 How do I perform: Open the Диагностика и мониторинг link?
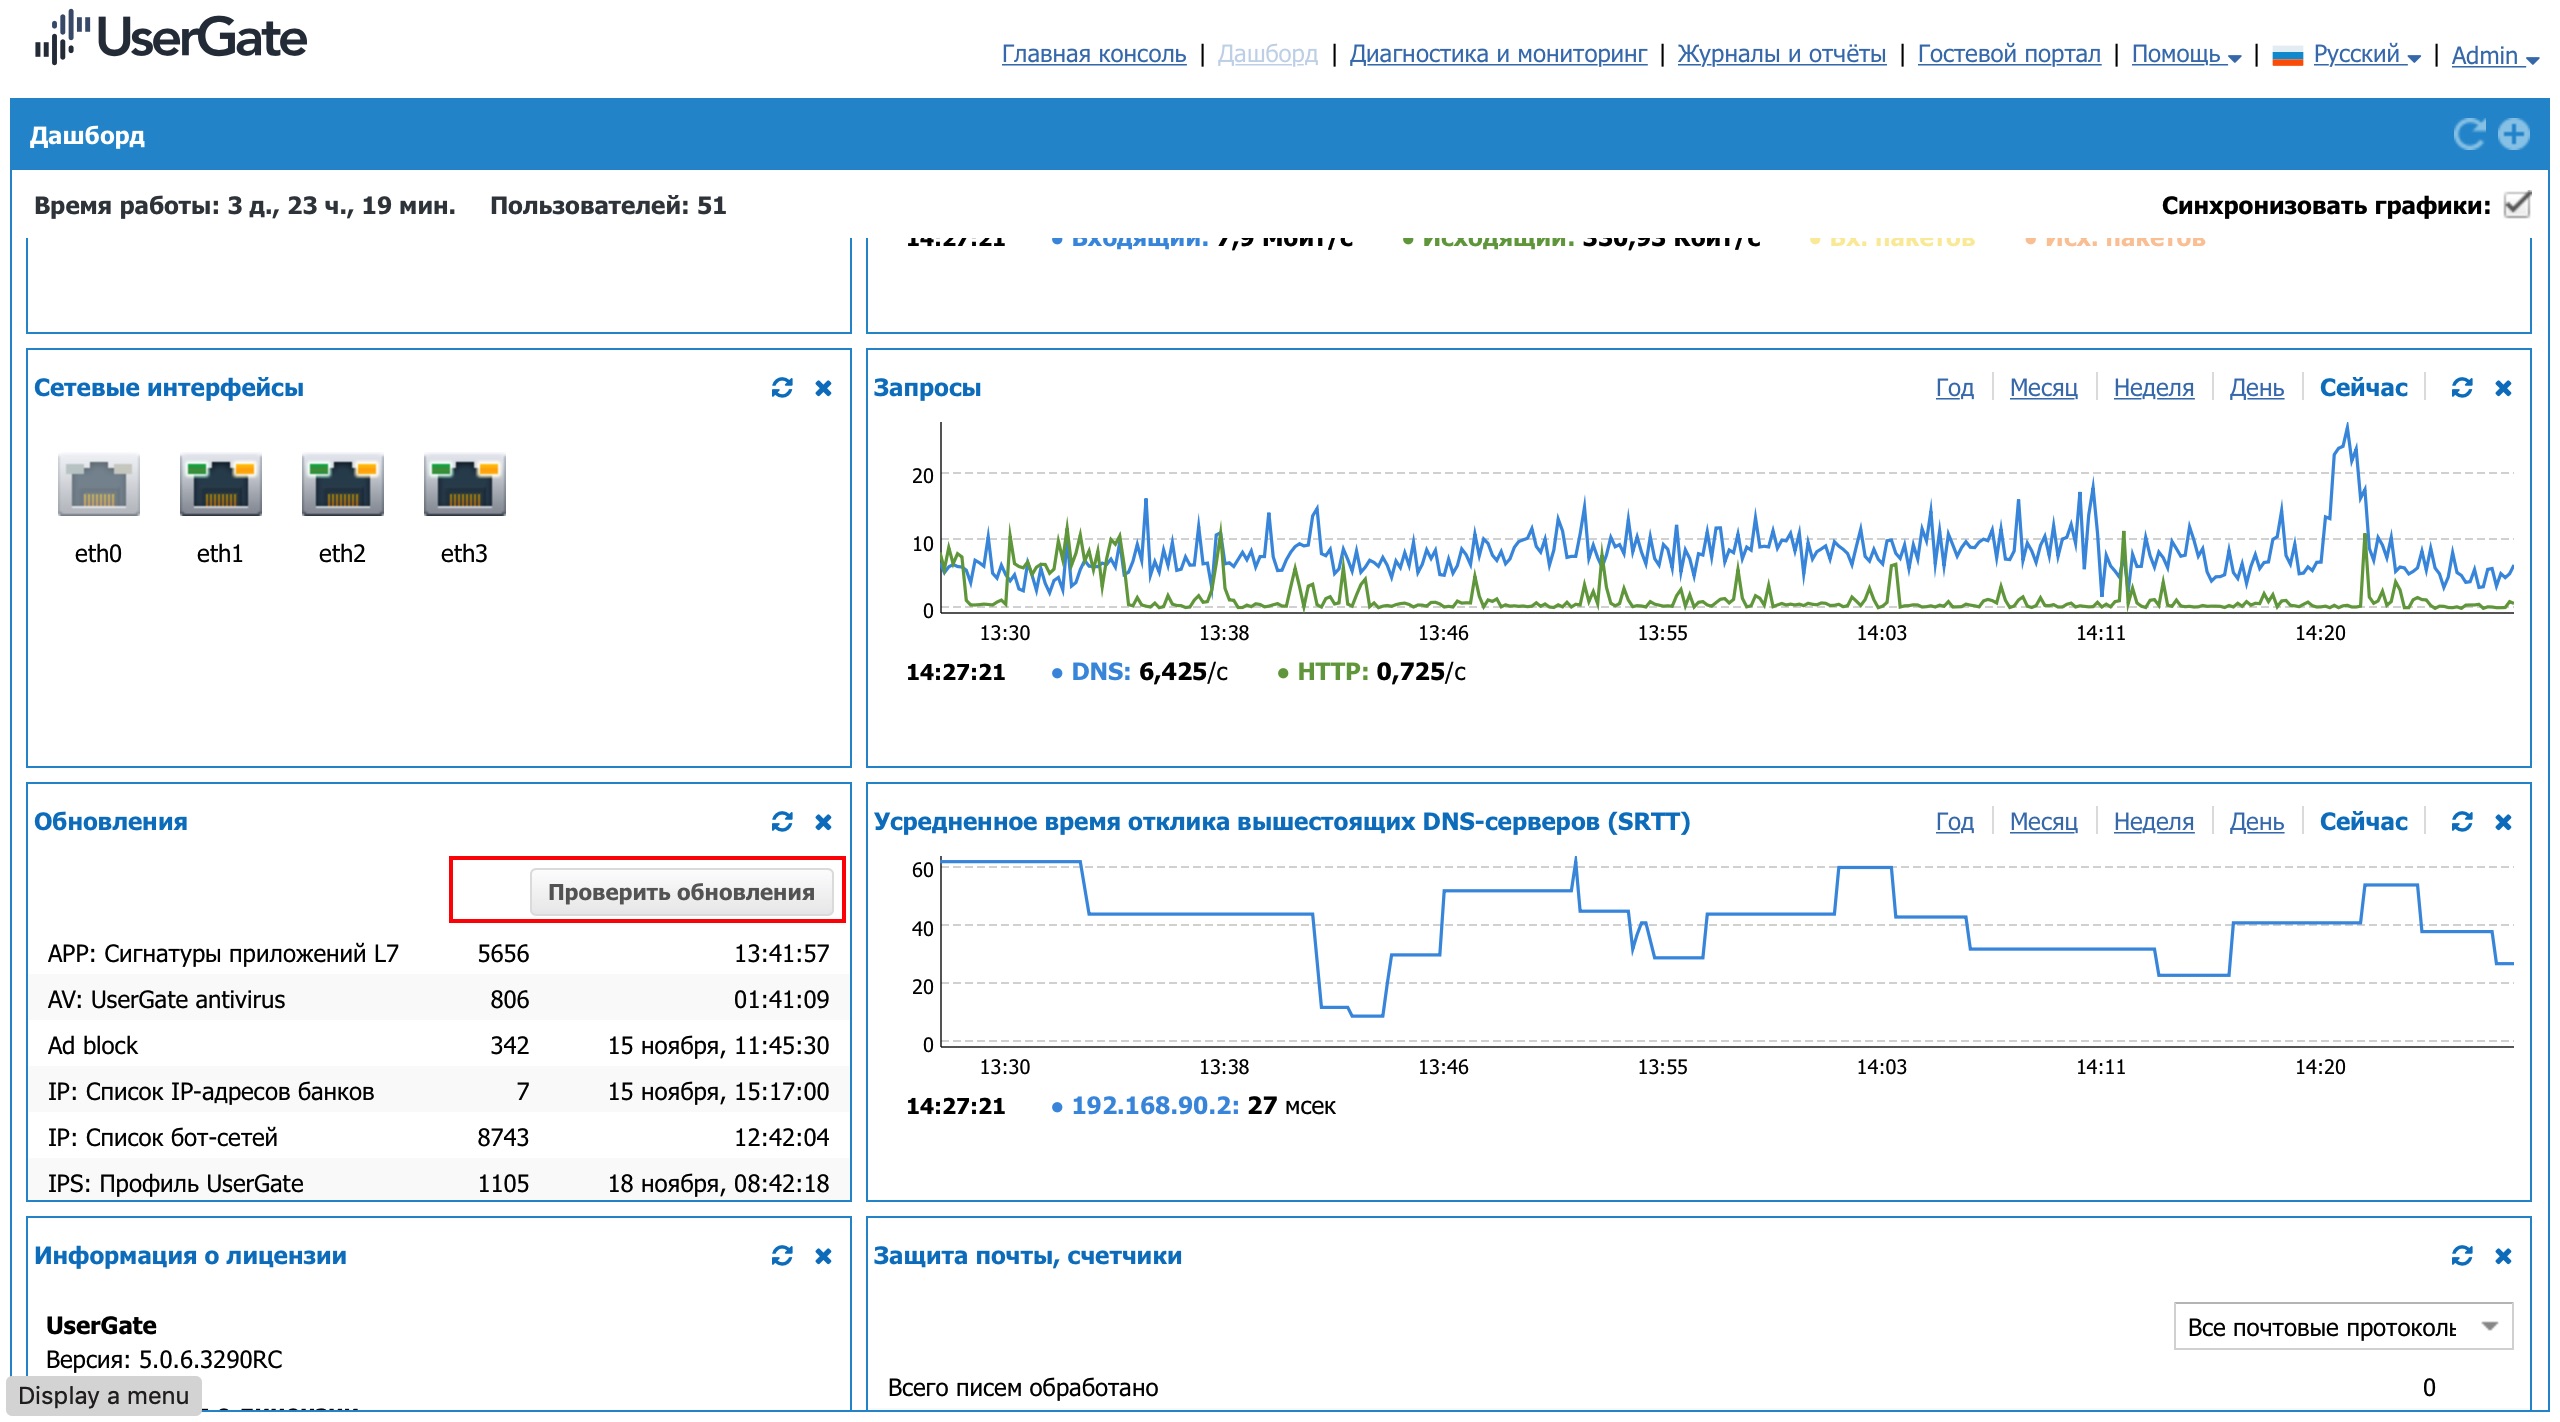1497,54
